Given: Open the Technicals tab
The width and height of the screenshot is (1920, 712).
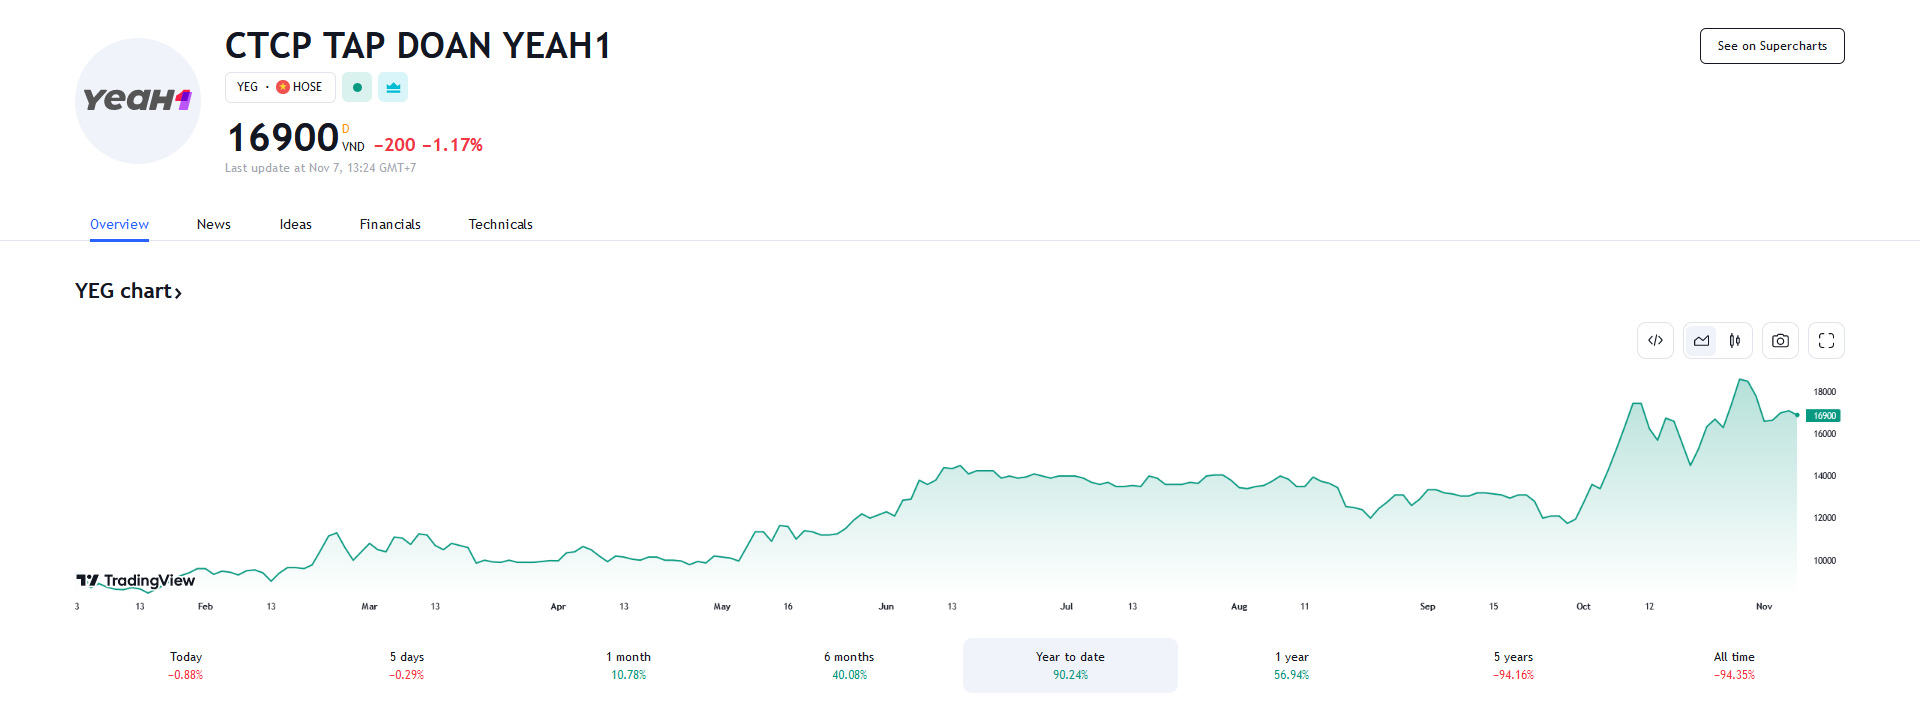Looking at the screenshot, I should [x=500, y=224].
